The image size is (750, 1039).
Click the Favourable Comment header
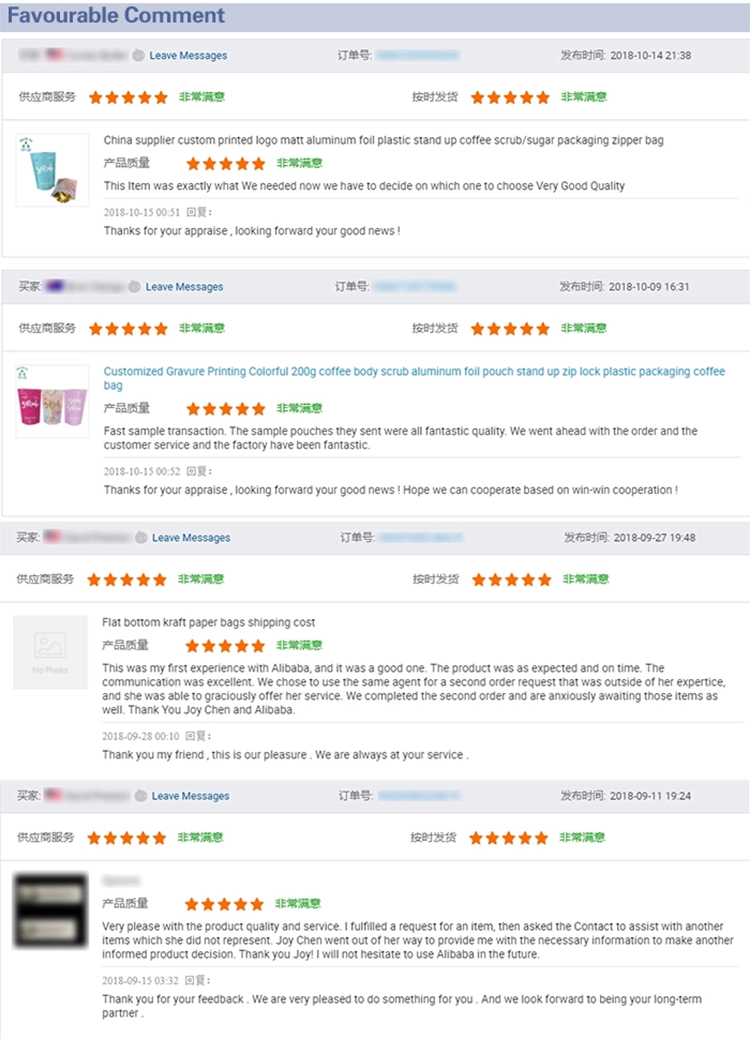point(116,15)
